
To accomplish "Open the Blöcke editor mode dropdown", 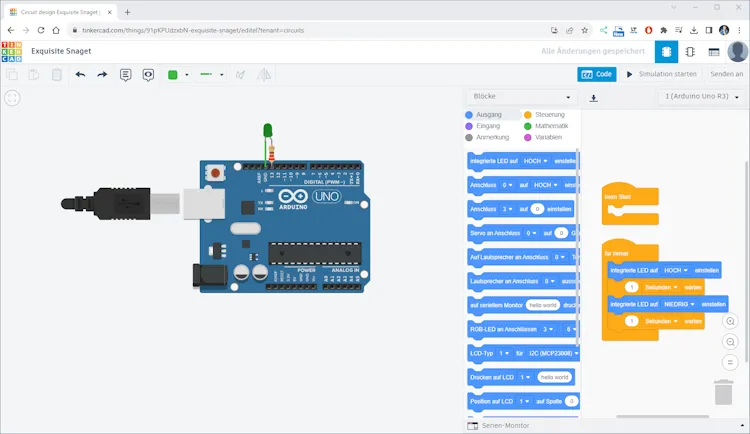I will [522, 97].
